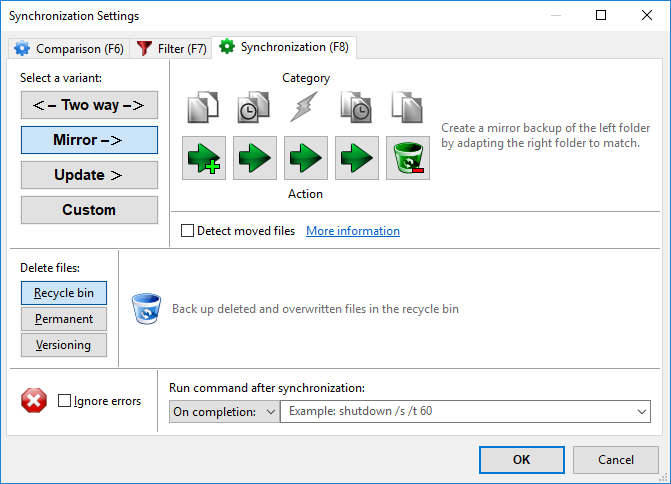This screenshot has height=484, width=671.
Task: Click the left-only files category icon
Action: 203,107
